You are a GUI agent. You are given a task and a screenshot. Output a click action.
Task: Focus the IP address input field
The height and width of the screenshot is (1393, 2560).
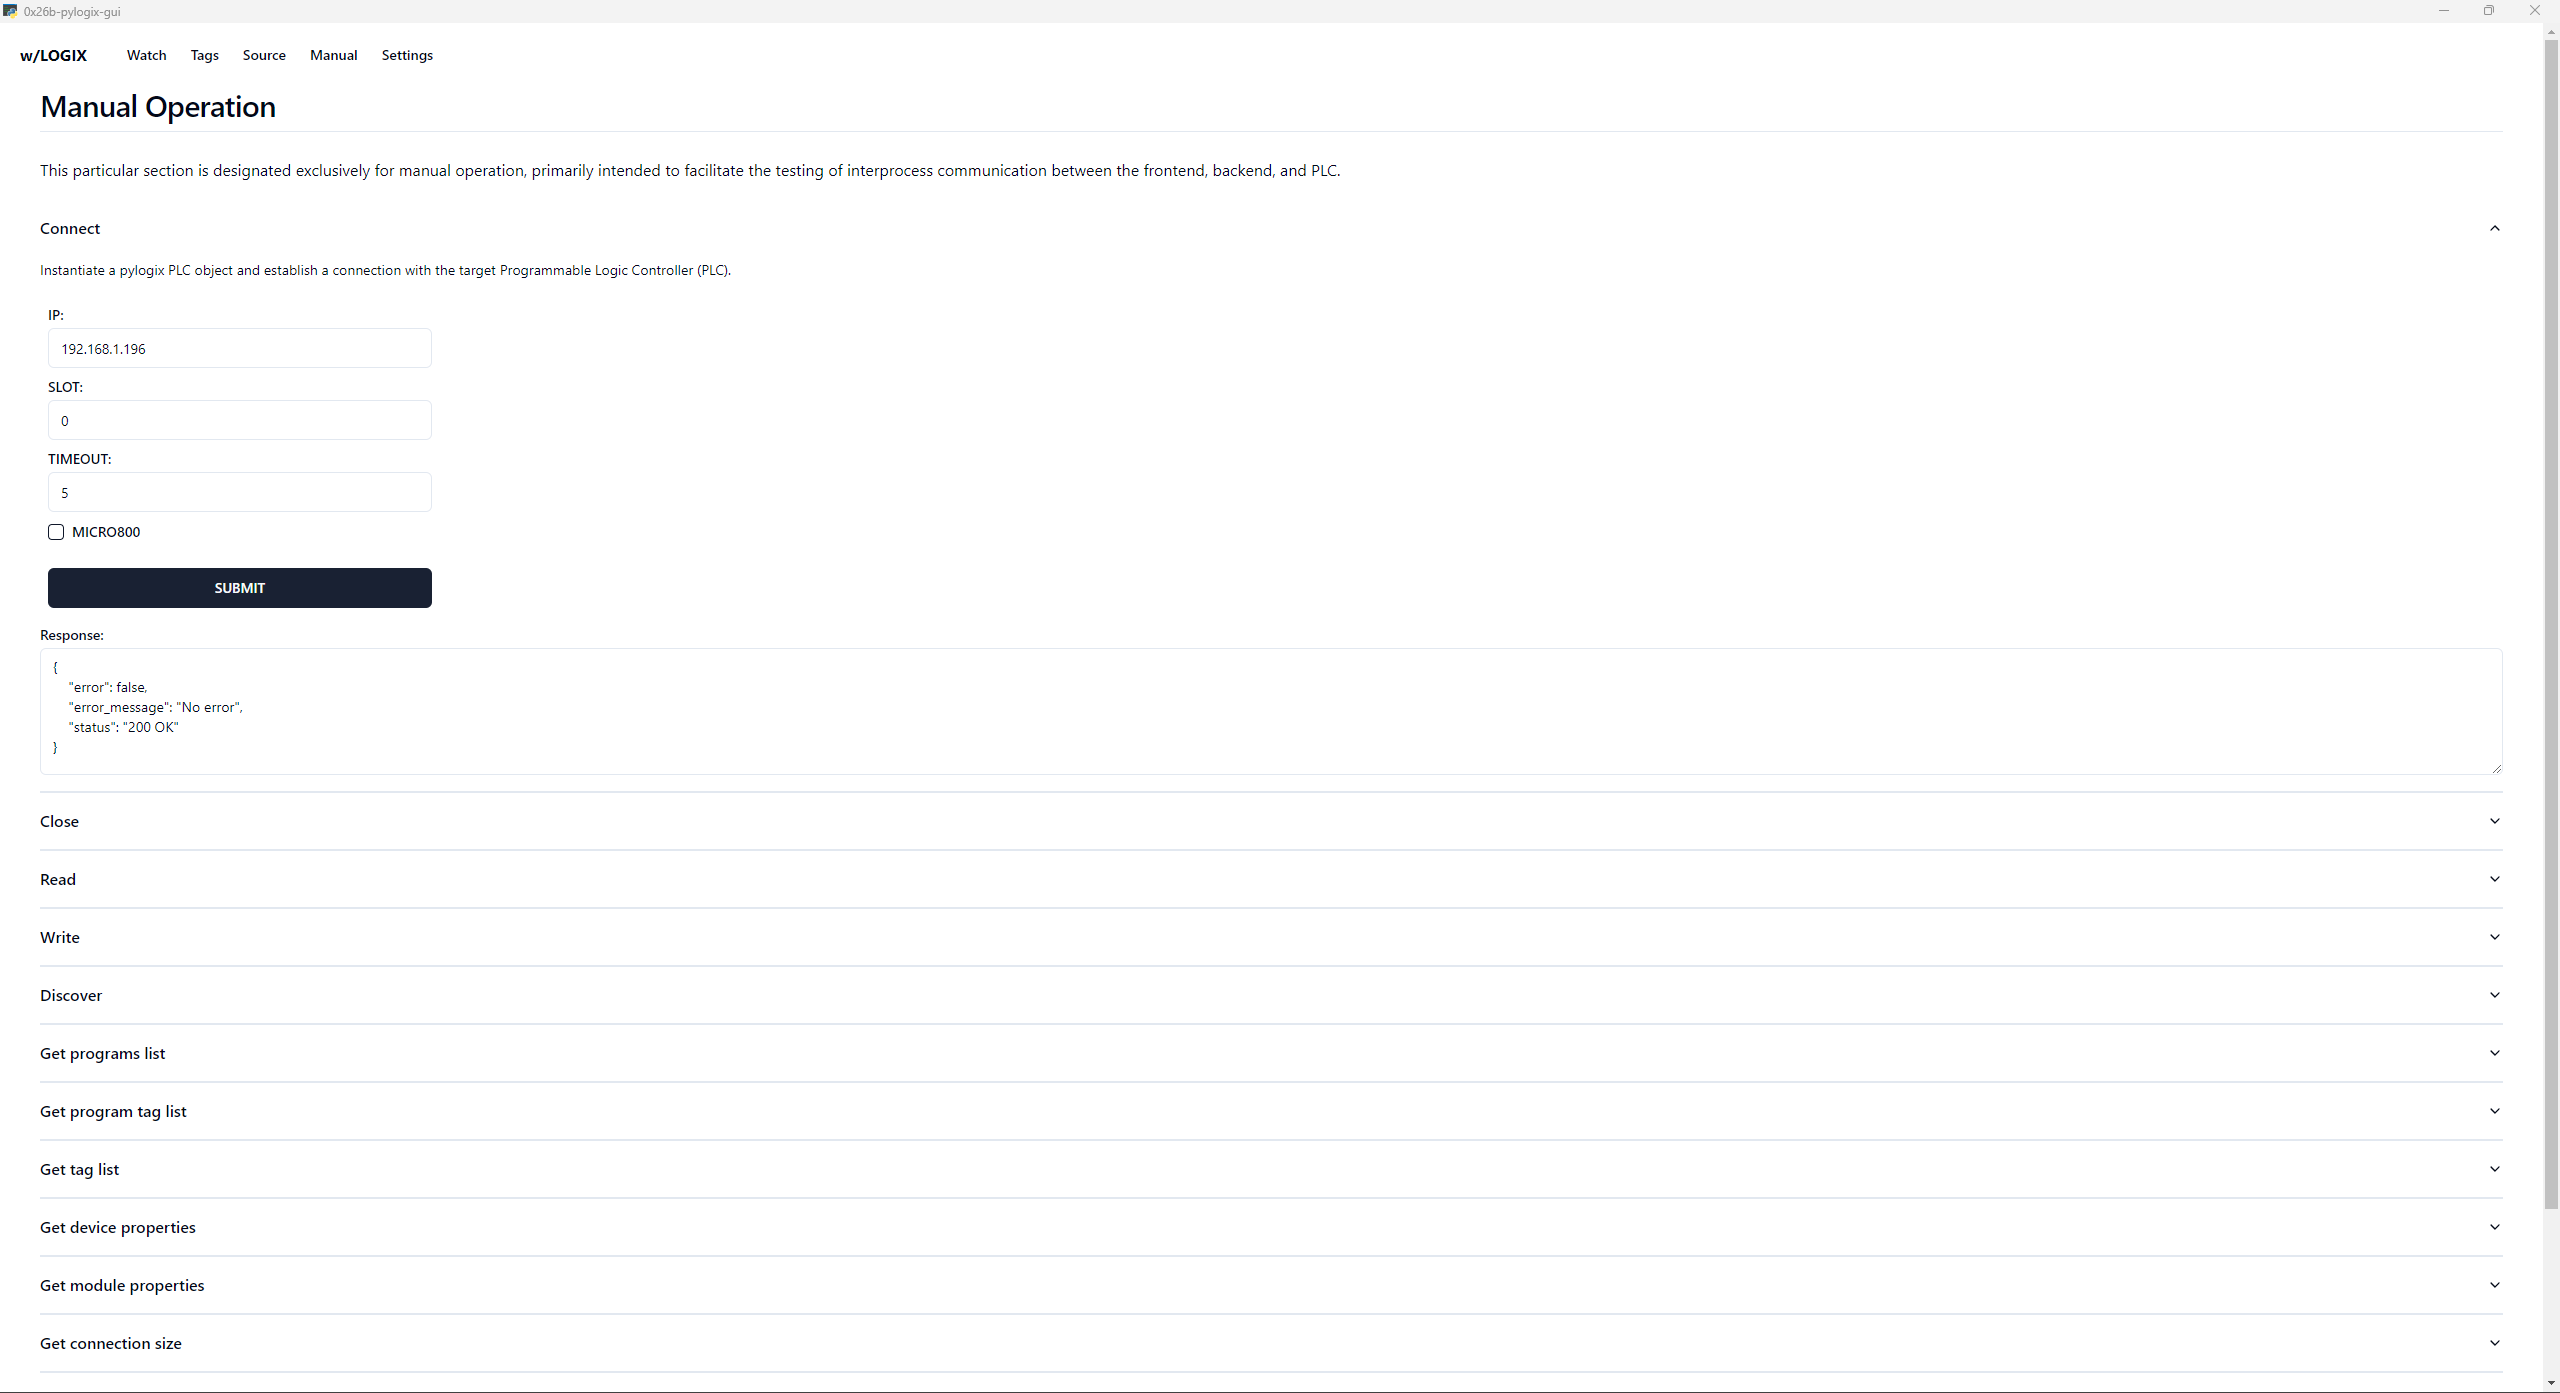click(x=240, y=349)
